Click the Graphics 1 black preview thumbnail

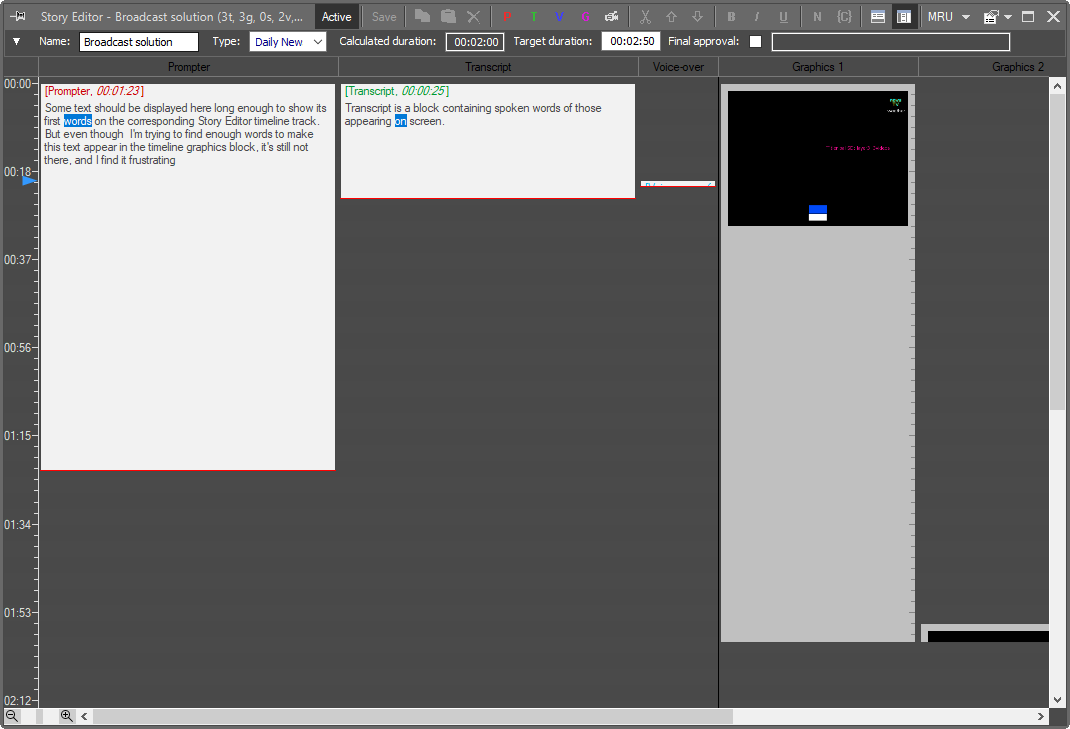tap(818, 158)
